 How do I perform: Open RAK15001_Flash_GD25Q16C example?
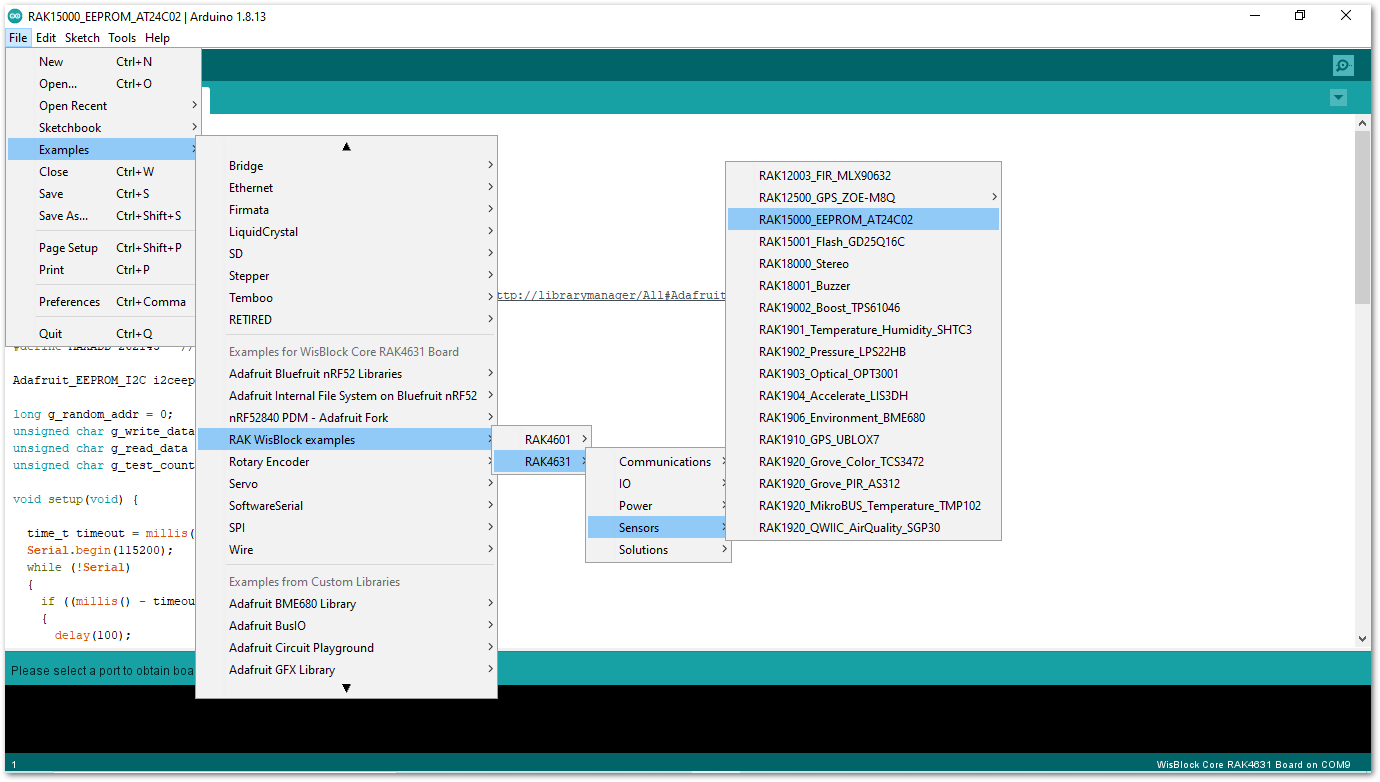click(863, 242)
